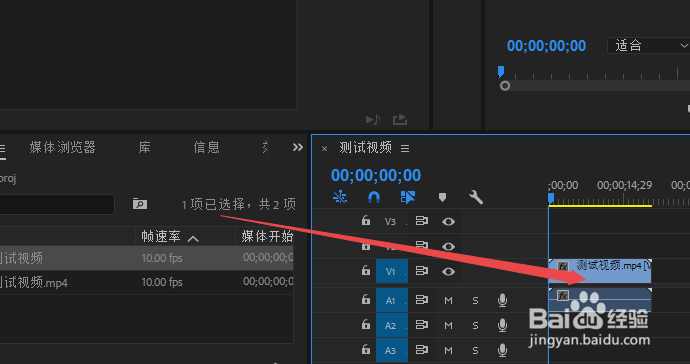Screen dimensions: 690x364
Task: Add a marker to the timeline
Action: point(442,197)
